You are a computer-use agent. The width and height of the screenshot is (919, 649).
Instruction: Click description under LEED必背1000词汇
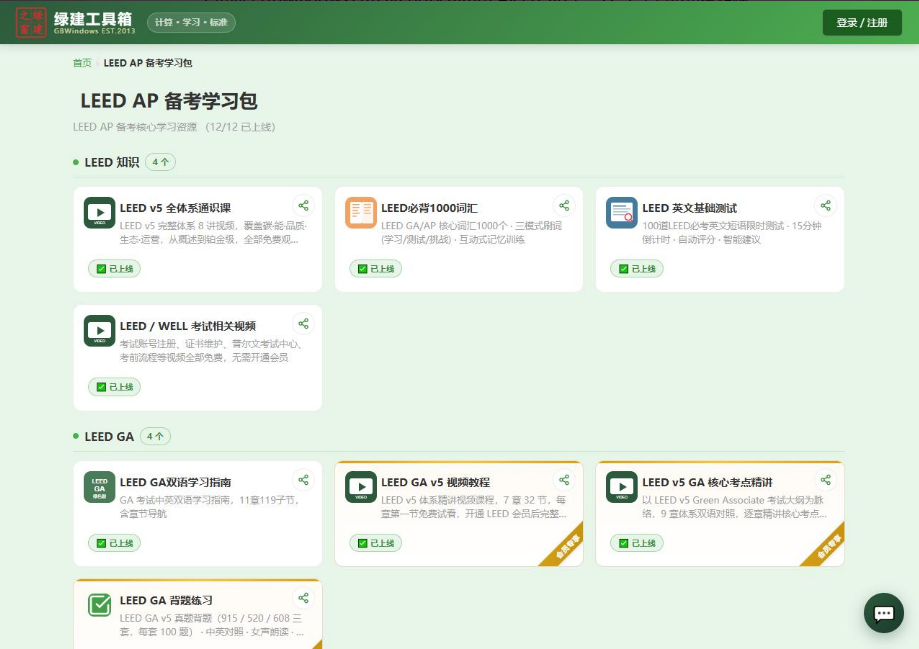[471, 233]
